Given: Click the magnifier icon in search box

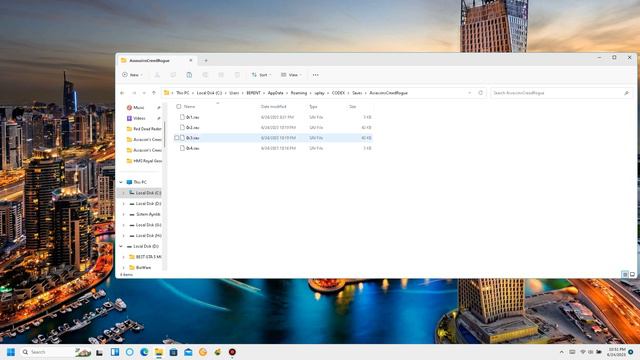Looking at the screenshot, I should (626, 93).
